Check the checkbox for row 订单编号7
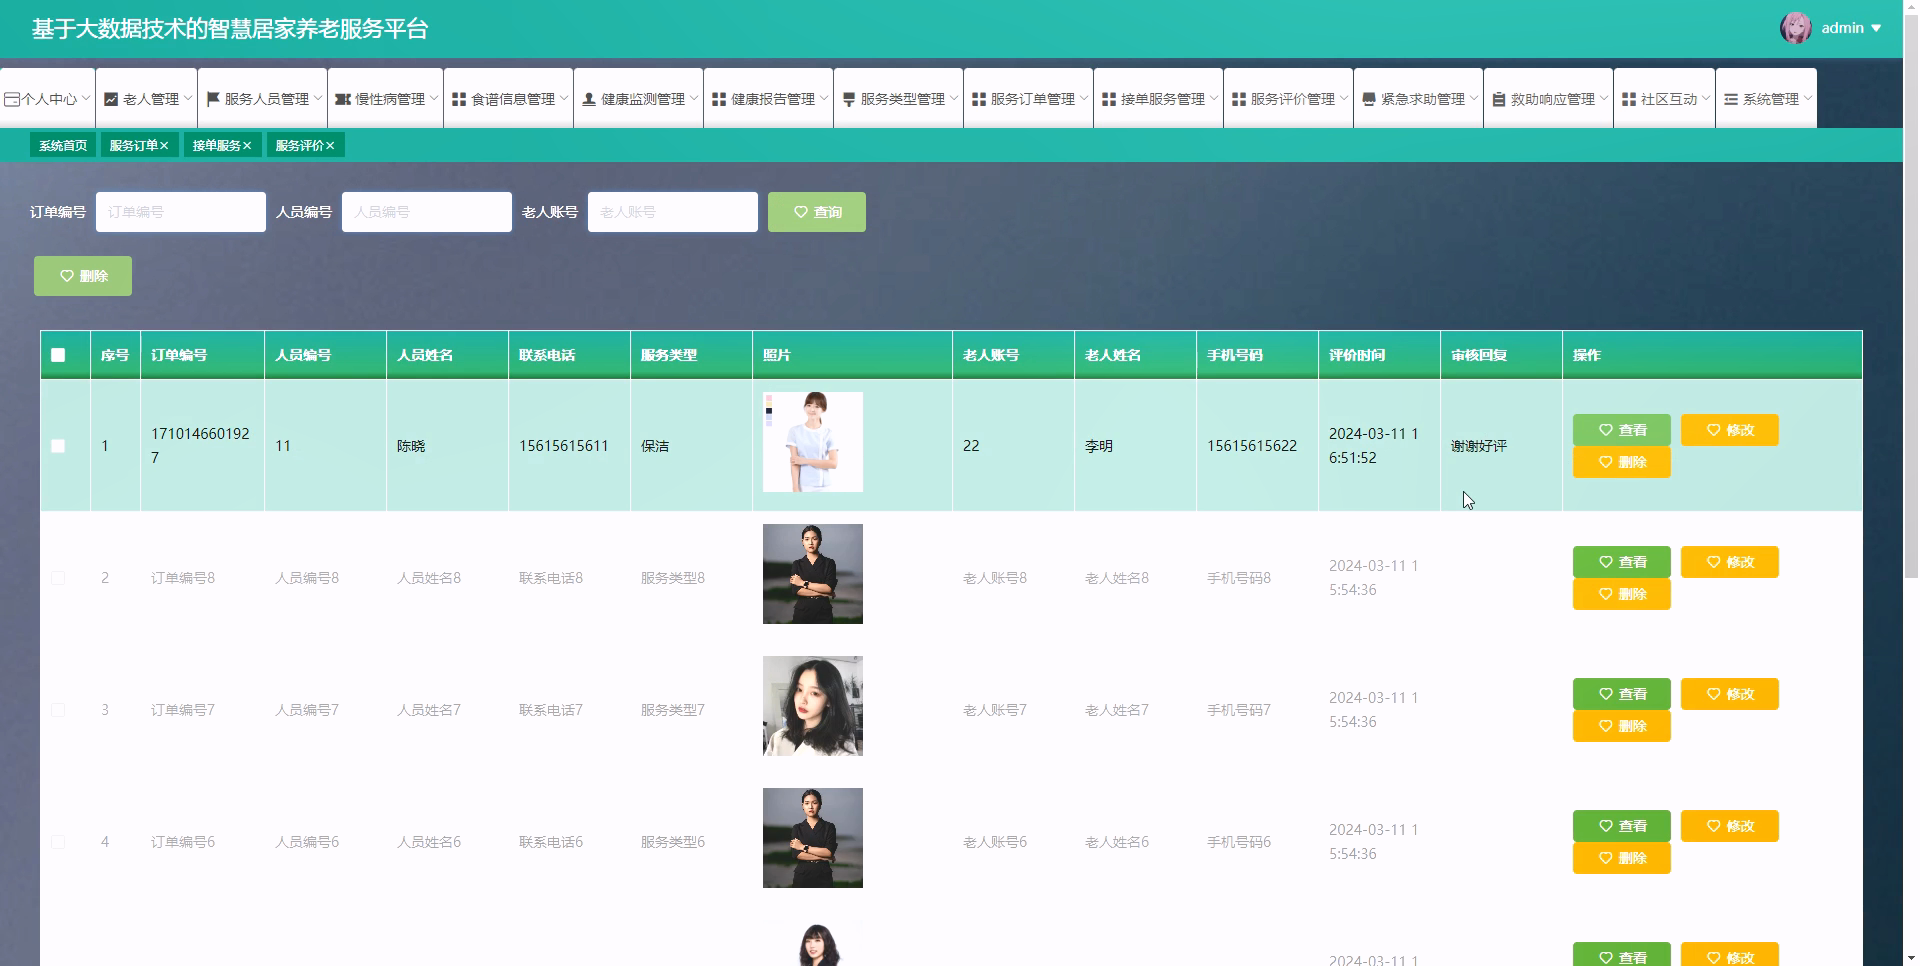This screenshot has width=1920, height=966. pyautogui.click(x=58, y=710)
